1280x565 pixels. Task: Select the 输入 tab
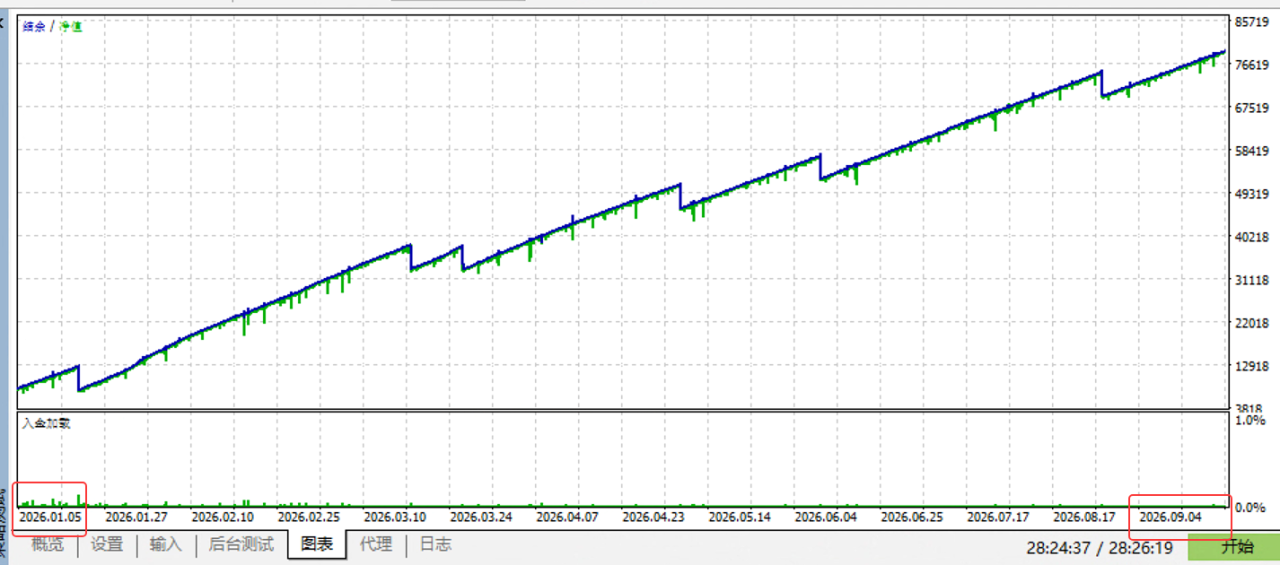[166, 545]
